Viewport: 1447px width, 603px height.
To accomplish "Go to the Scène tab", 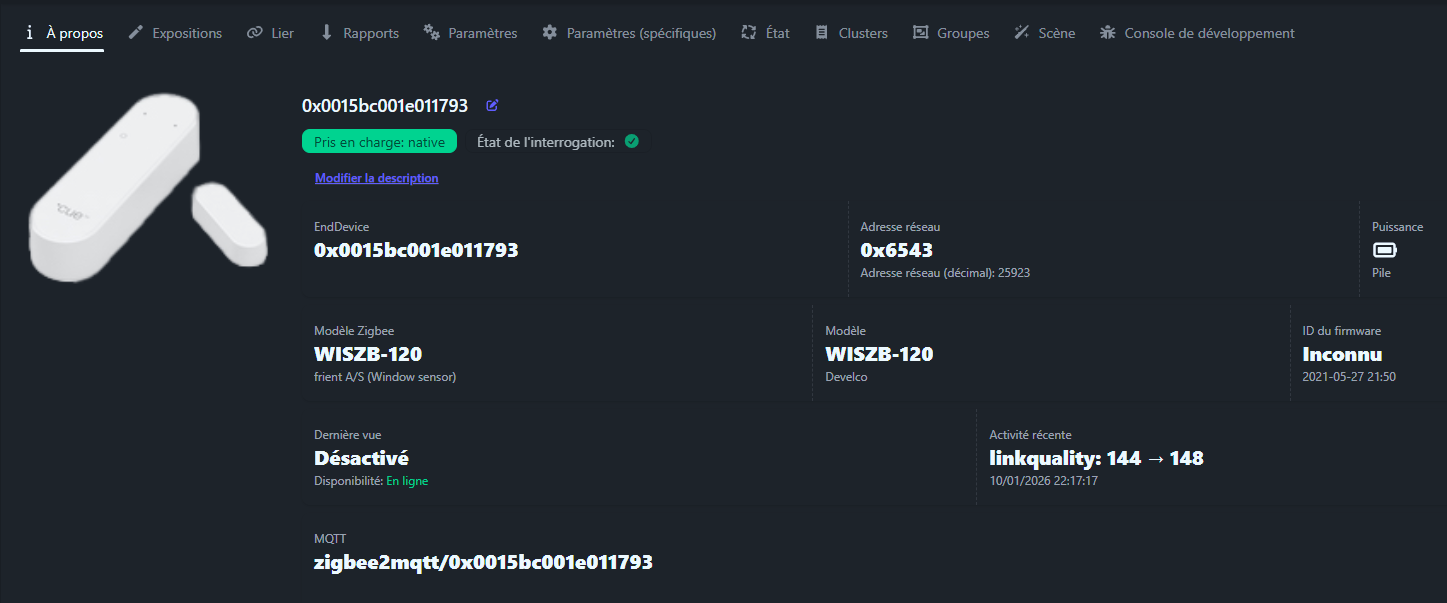I will 1045,33.
